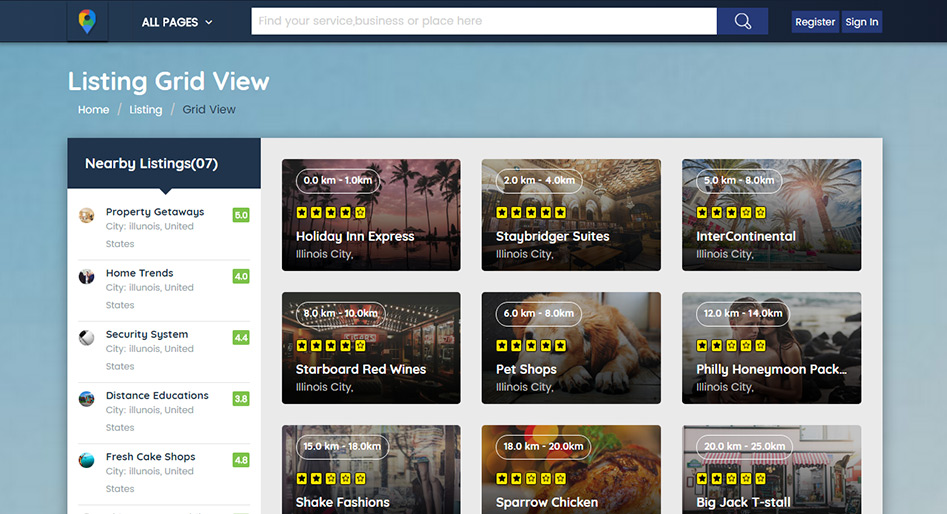Screen dimensions: 947x514
Task: Click the map pin site logo
Action: coord(87,21)
